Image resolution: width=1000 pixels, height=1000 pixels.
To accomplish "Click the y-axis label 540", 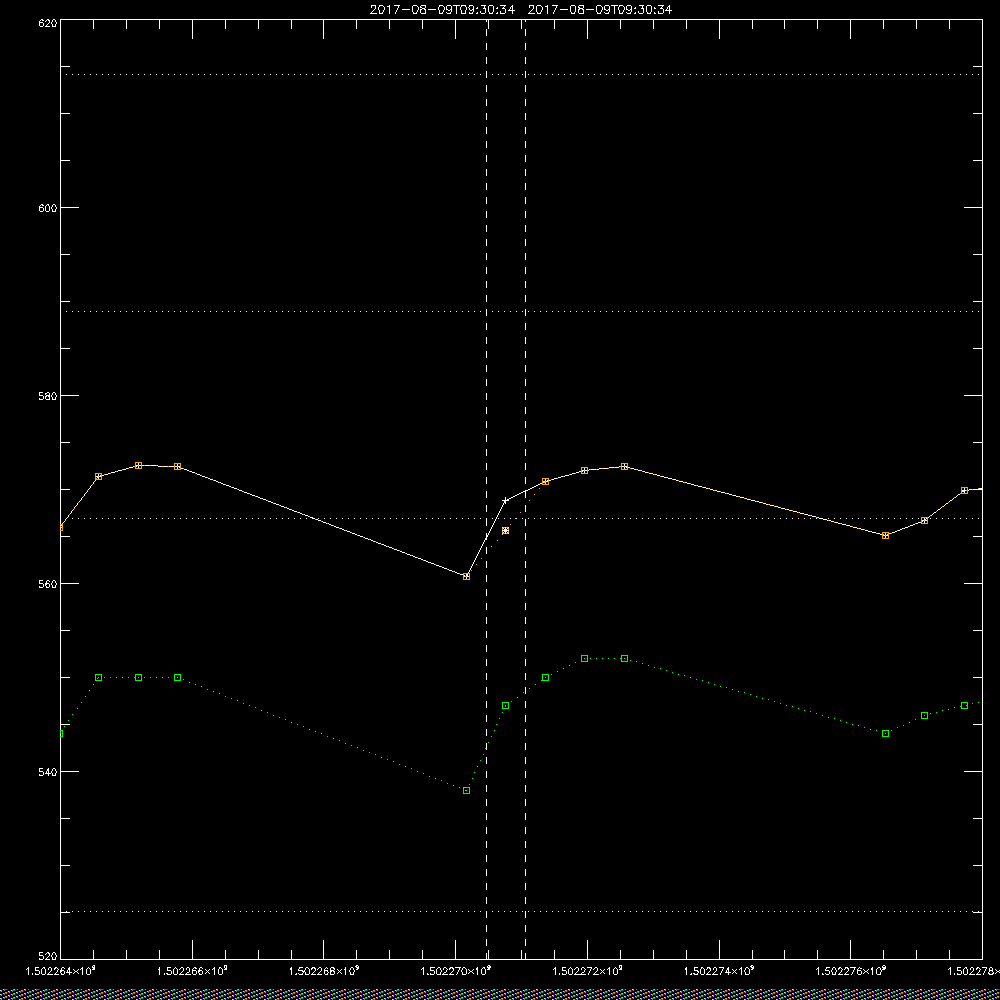I will click(x=48, y=772).
